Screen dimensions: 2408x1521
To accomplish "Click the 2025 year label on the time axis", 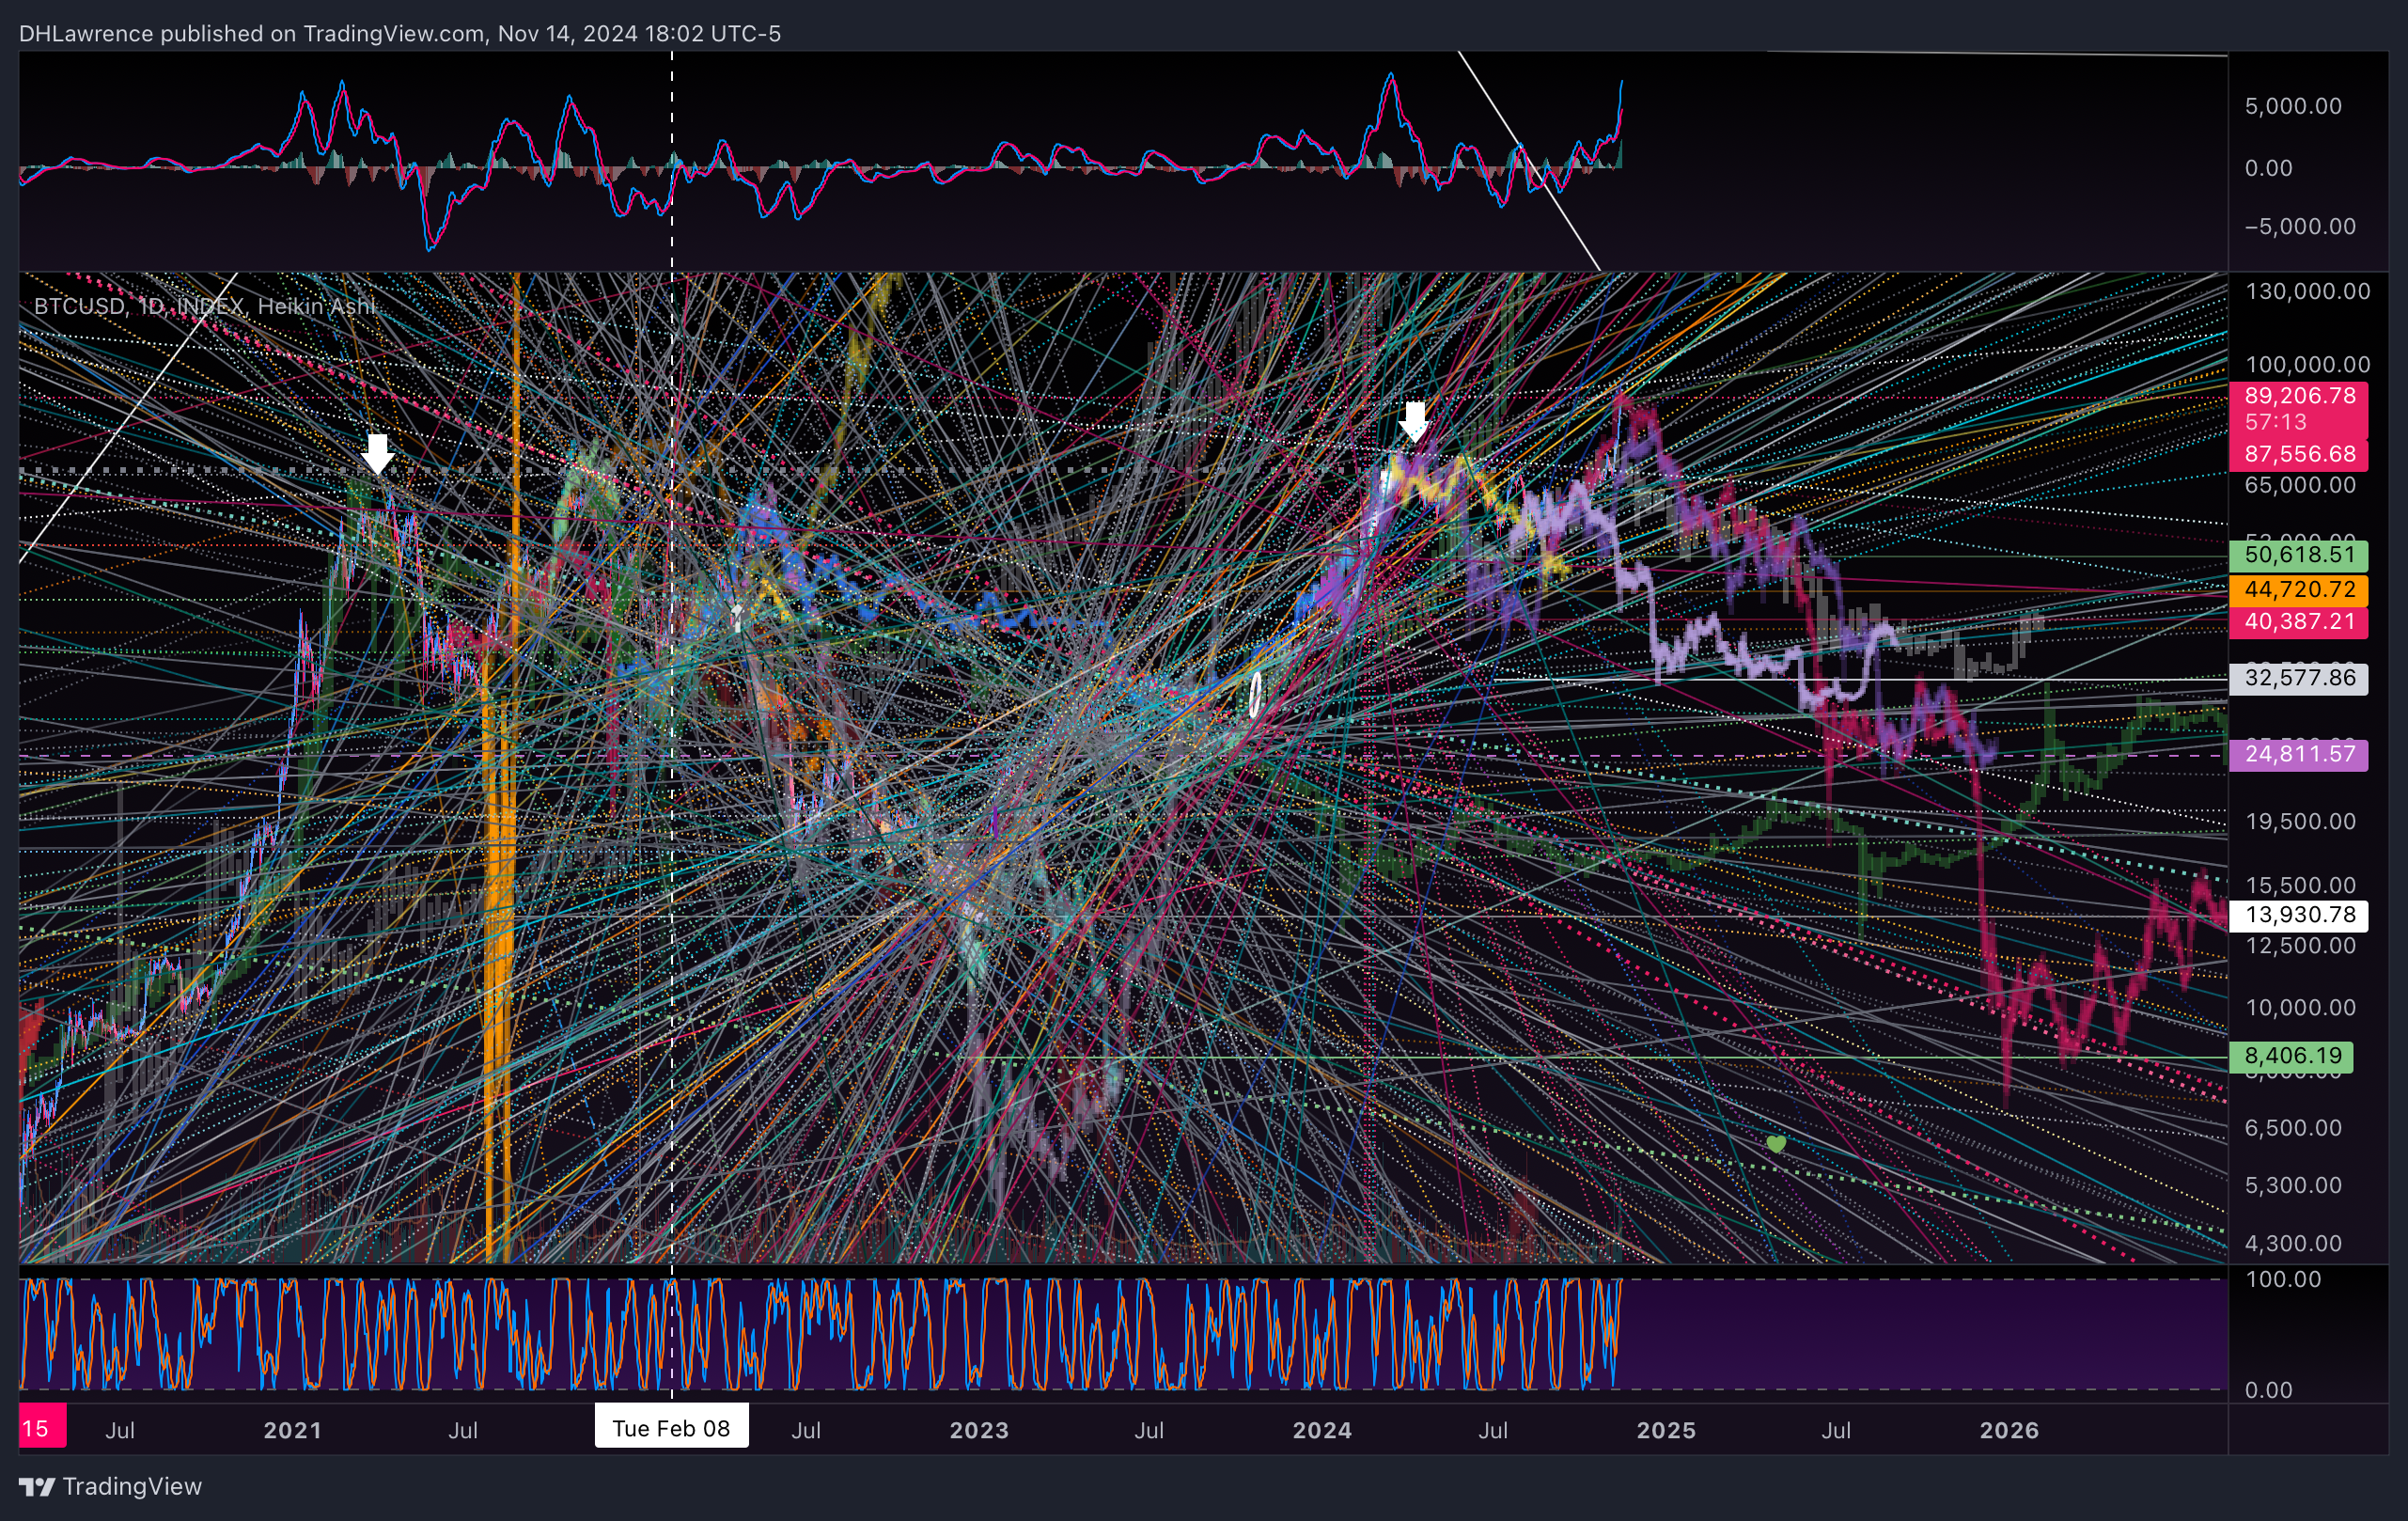I will [x=1666, y=1430].
